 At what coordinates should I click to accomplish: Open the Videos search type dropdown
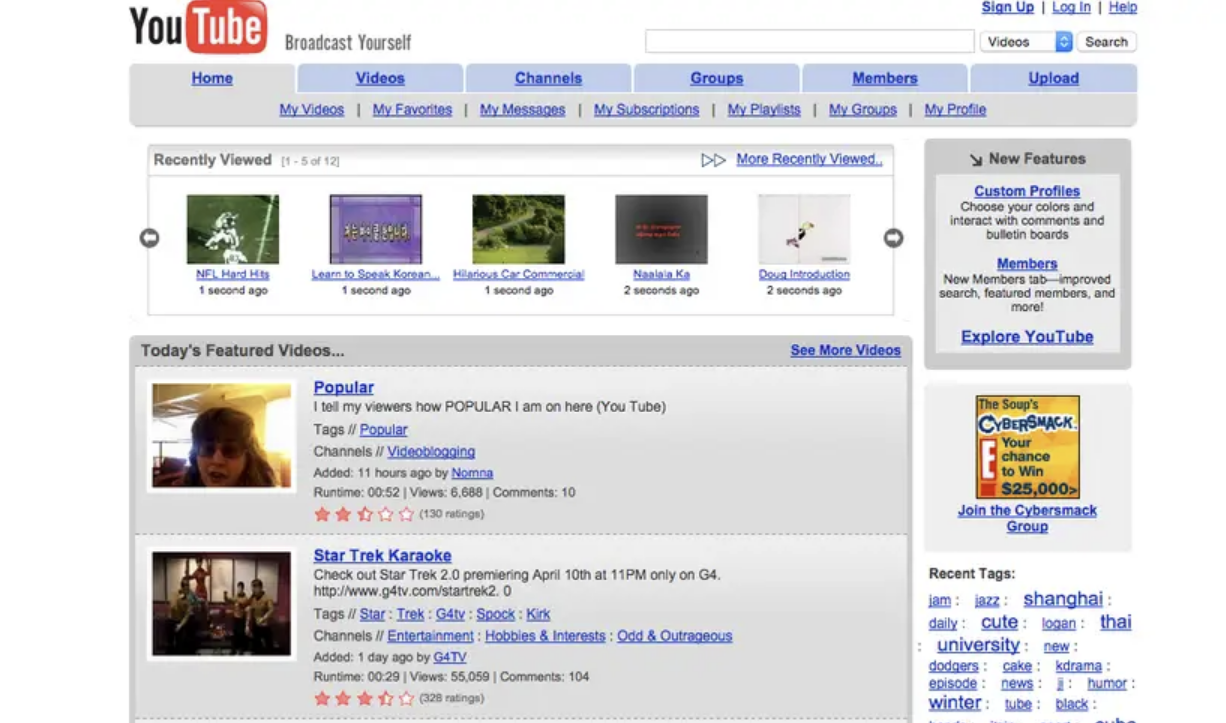1026,42
